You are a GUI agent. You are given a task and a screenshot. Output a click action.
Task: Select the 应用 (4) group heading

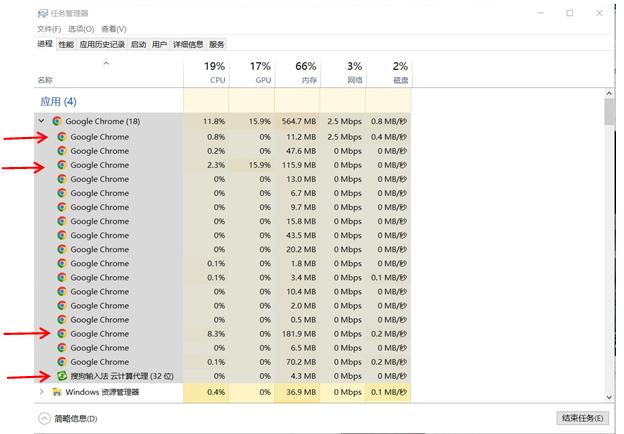(58, 101)
